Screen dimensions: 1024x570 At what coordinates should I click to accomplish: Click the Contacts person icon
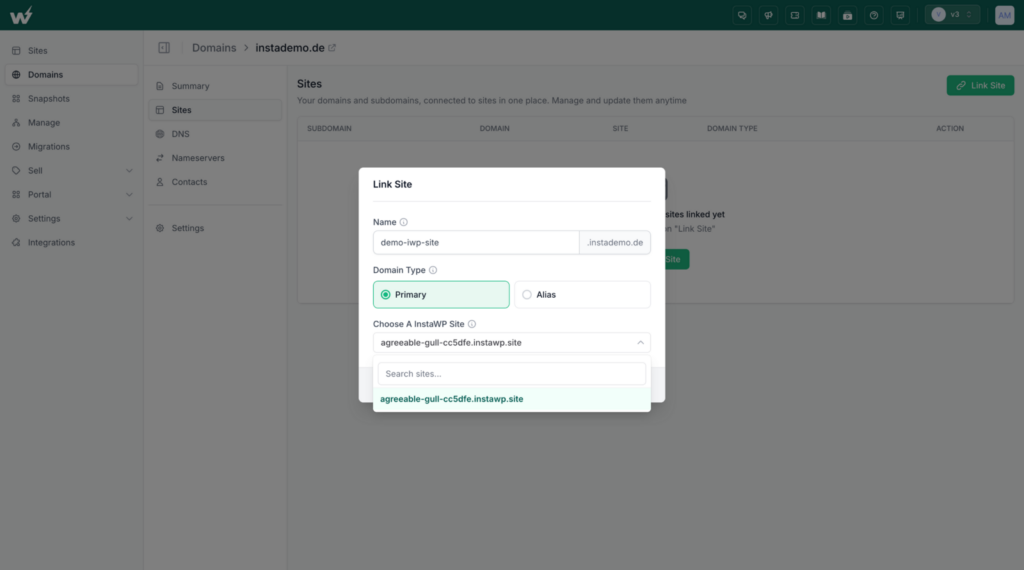click(x=159, y=182)
